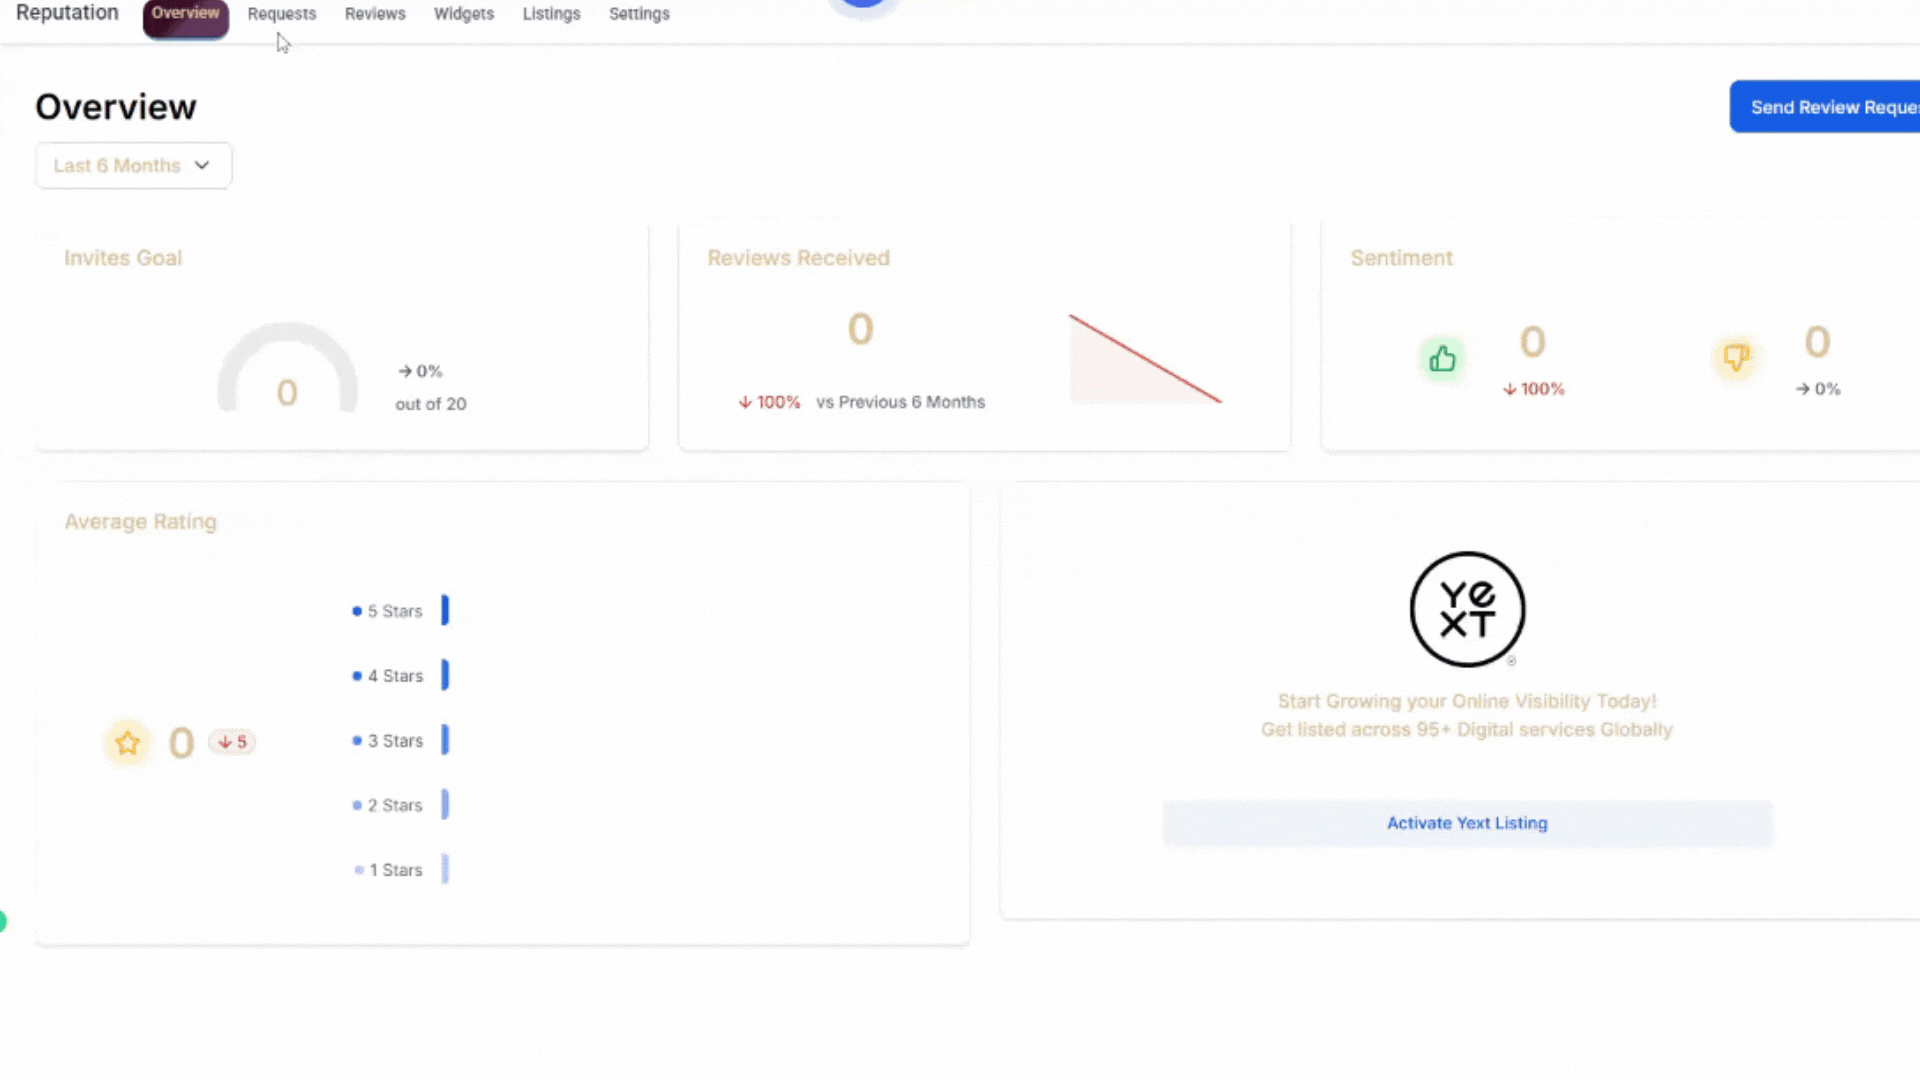Click the Sentiment card title
Image resolution: width=1920 pixels, height=1080 pixels.
pyautogui.click(x=1401, y=258)
